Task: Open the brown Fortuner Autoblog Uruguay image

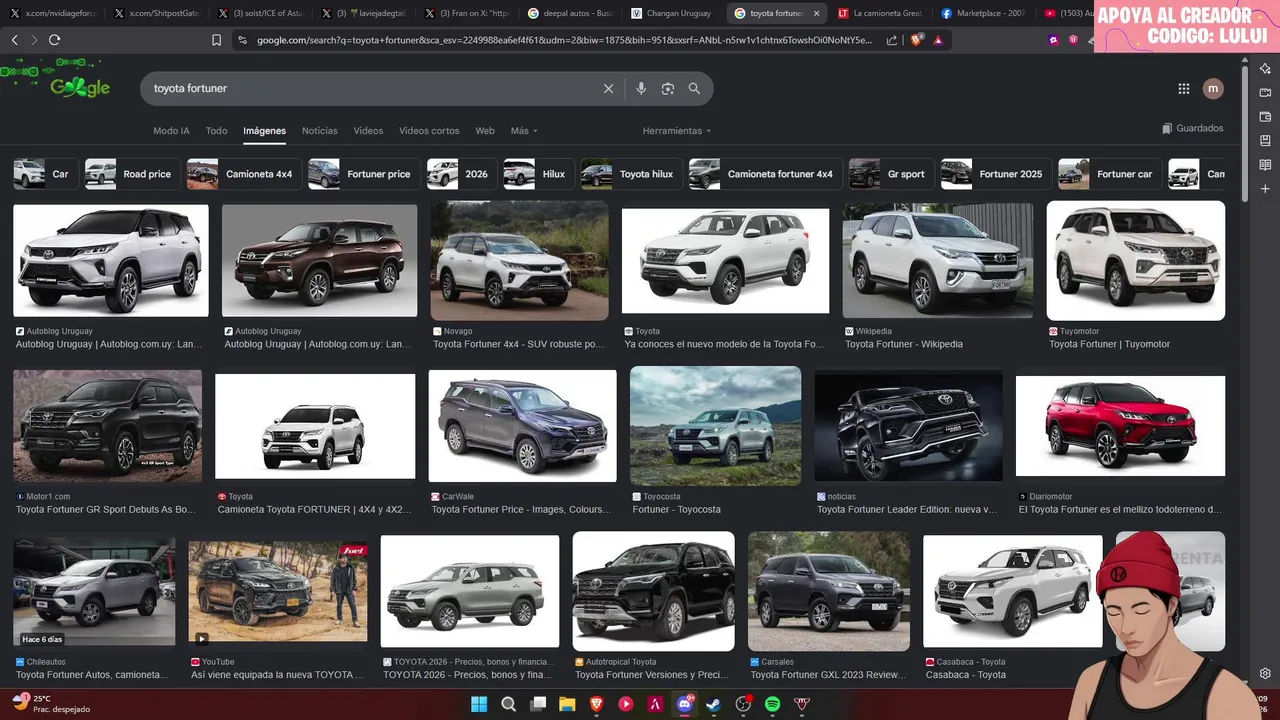Action: click(x=319, y=261)
